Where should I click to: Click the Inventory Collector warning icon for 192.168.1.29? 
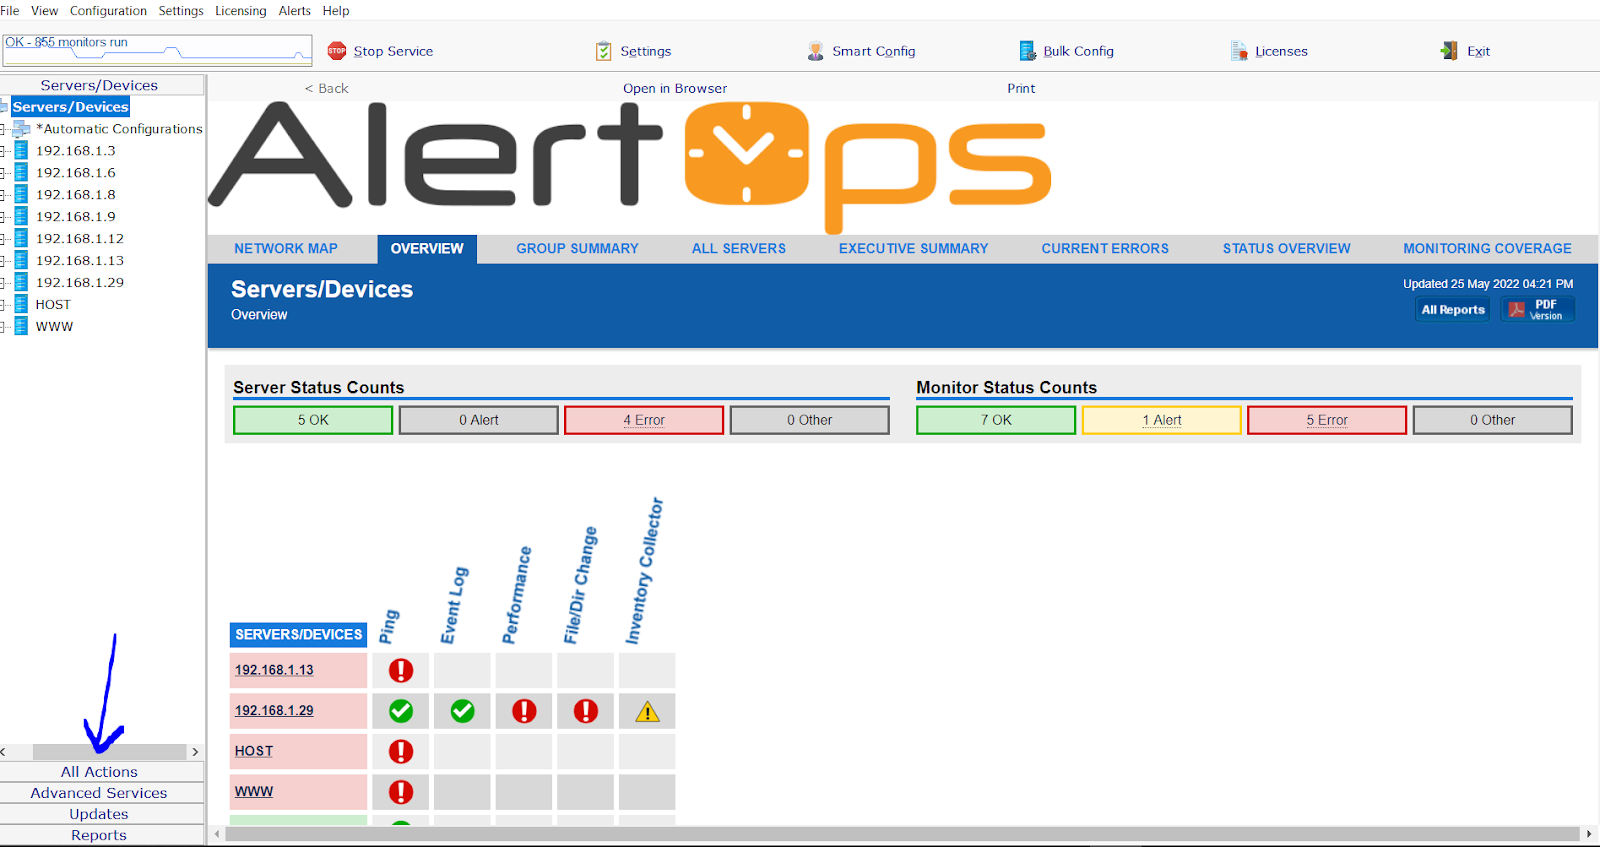tap(647, 712)
